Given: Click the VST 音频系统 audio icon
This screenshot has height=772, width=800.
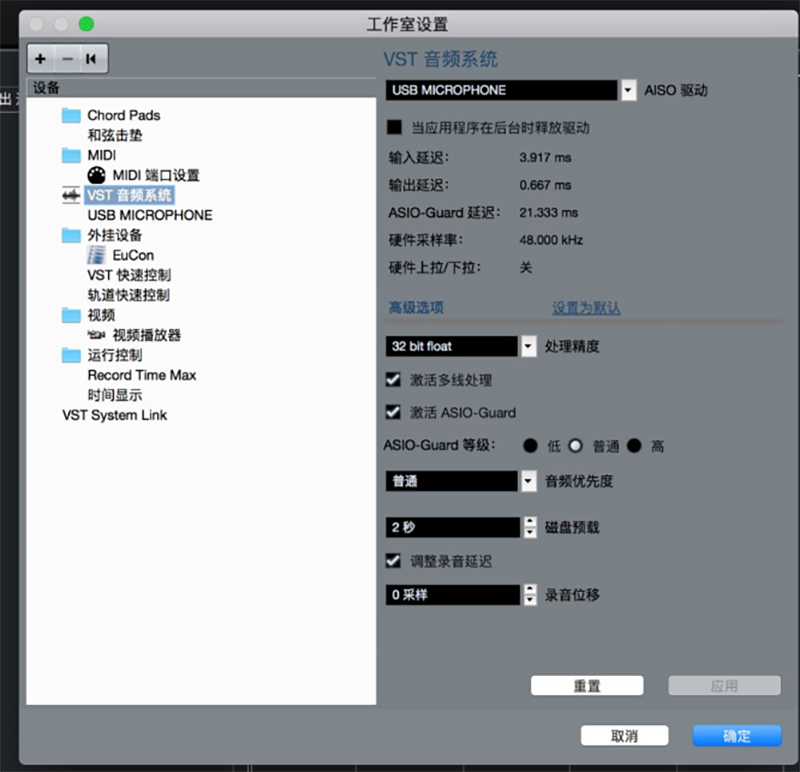Looking at the screenshot, I should (71, 195).
